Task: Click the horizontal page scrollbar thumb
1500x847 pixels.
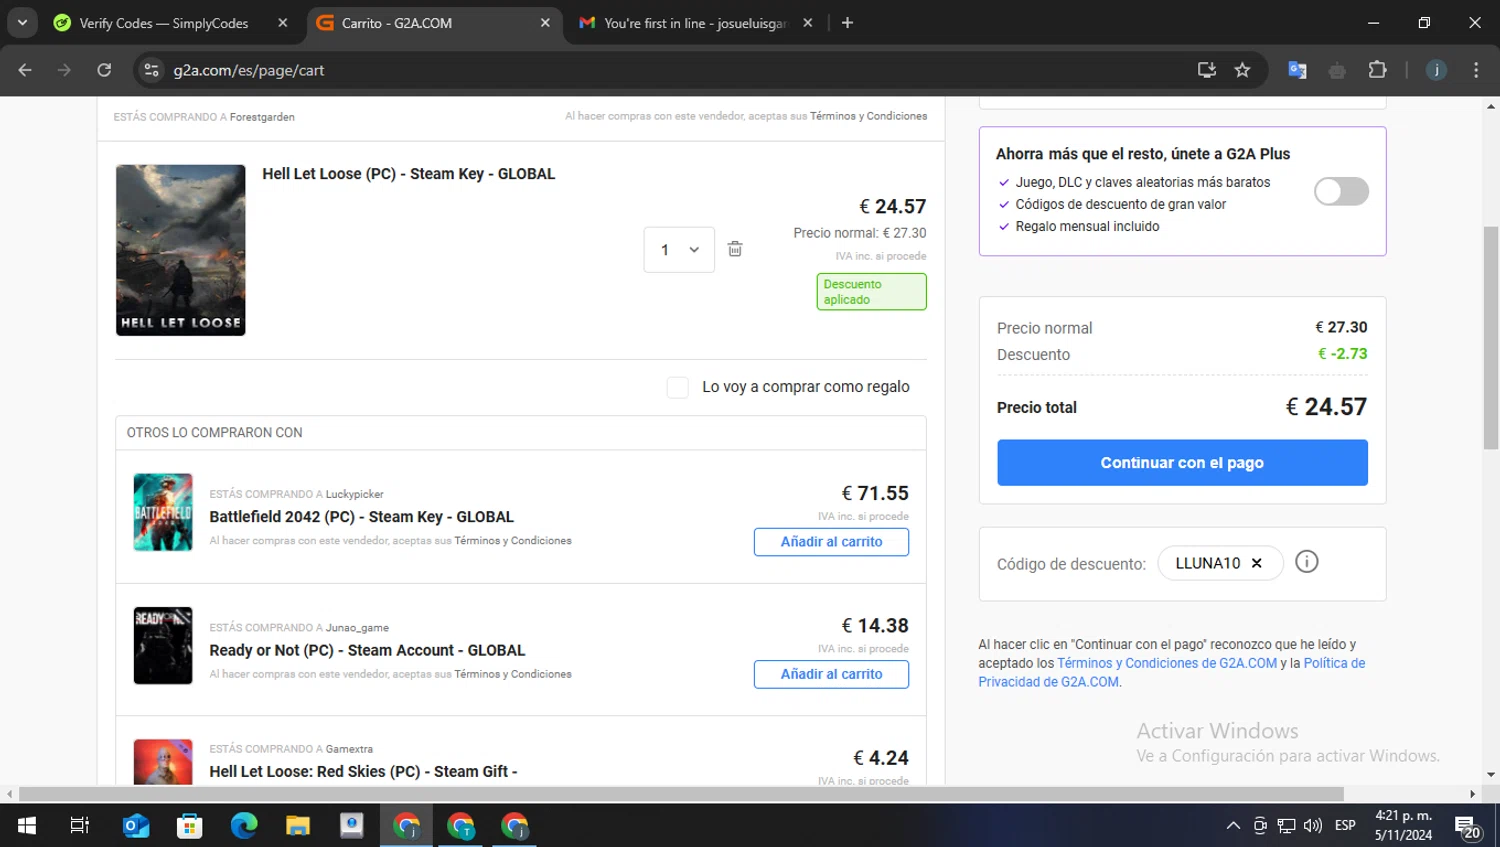Action: 681,794
